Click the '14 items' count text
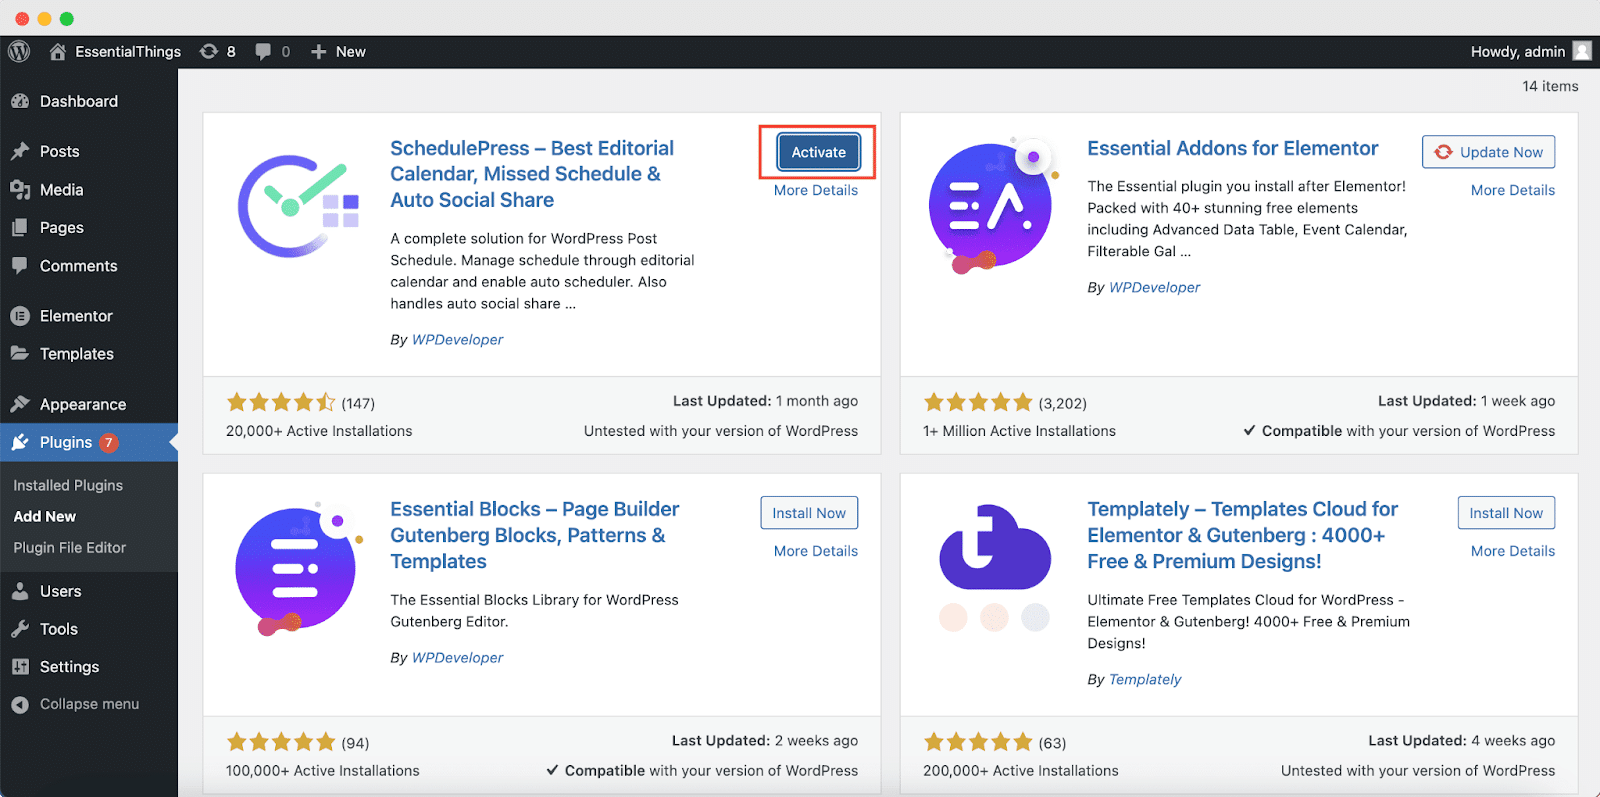Screen dimensions: 1600x797 [1550, 86]
